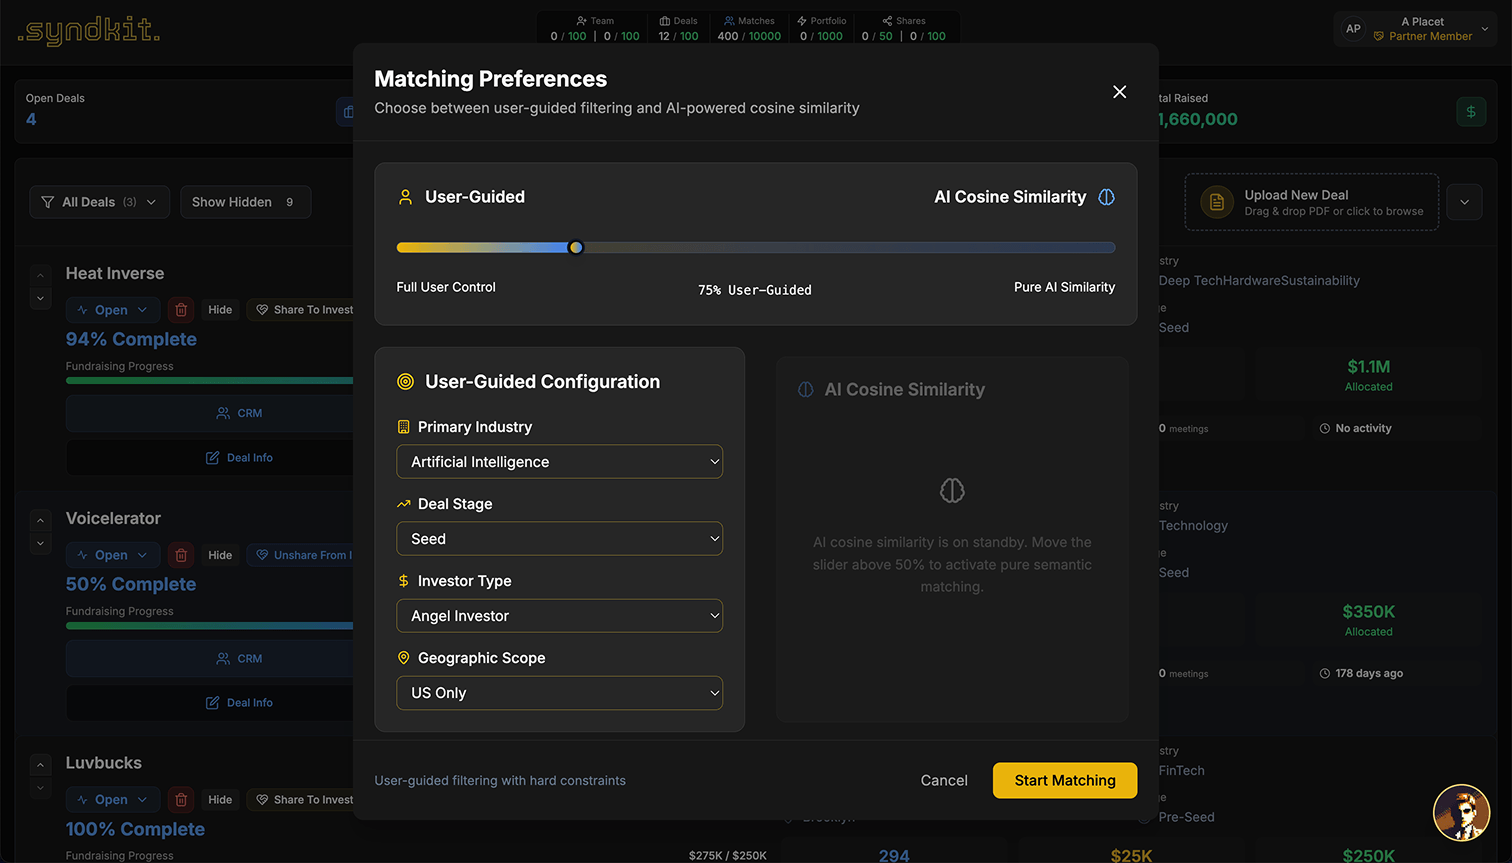Click the green dollar icon by Total Raised

click(x=1471, y=112)
